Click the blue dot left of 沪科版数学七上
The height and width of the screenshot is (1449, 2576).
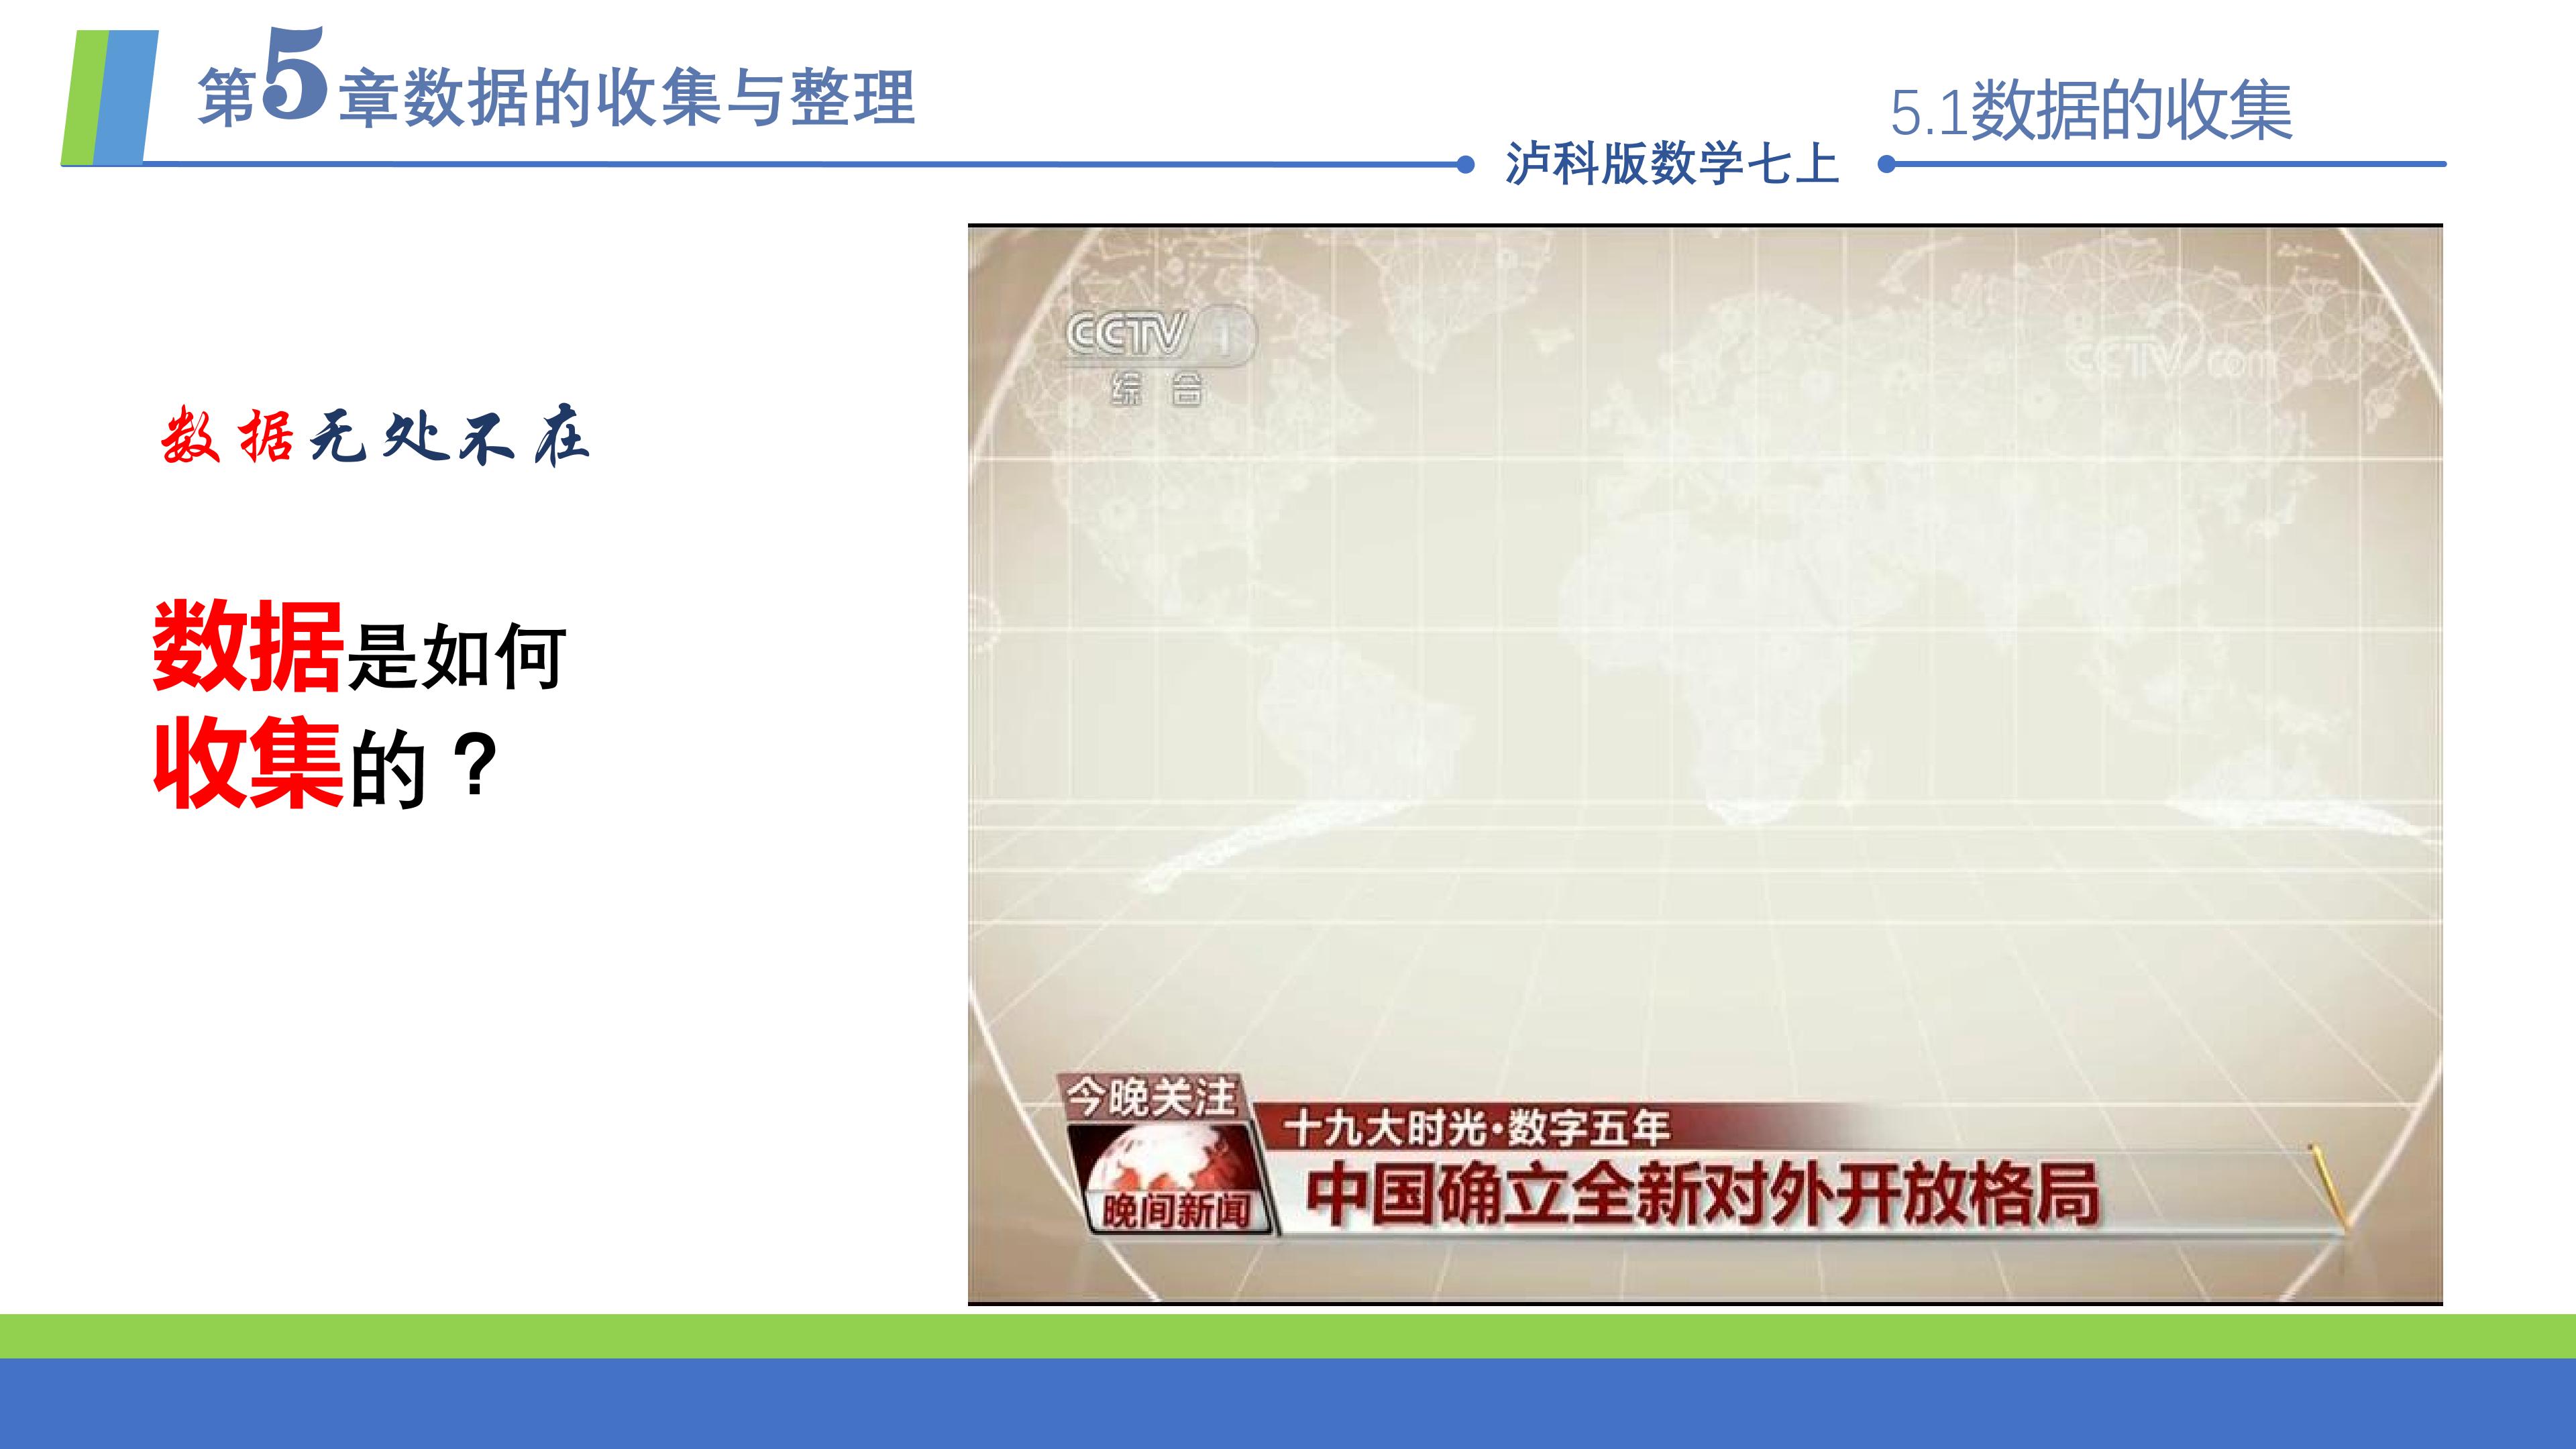1466,165
